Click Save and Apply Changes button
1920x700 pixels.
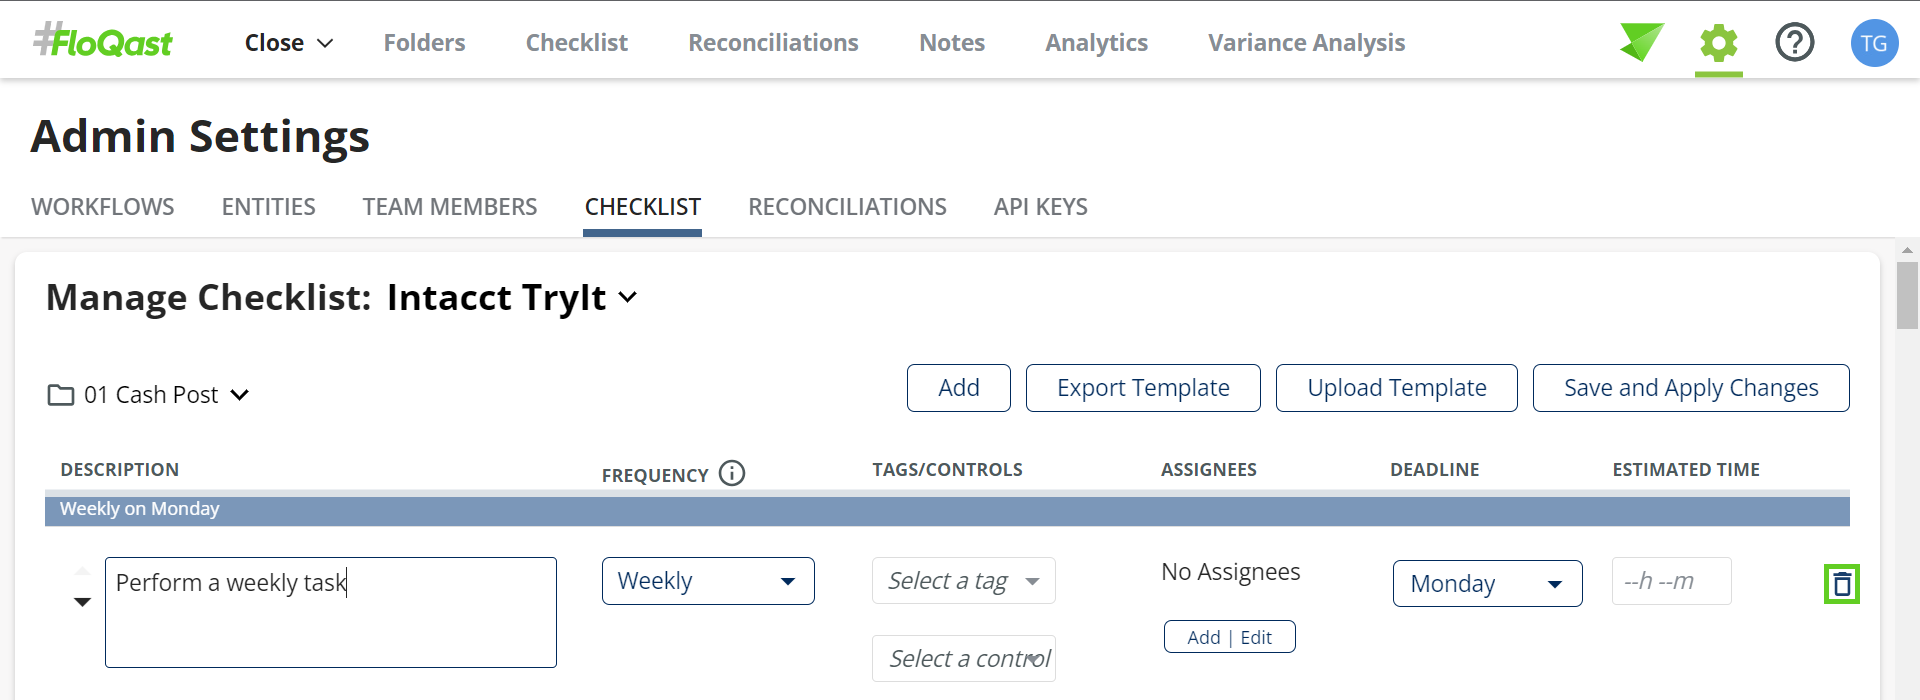[1690, 388]
